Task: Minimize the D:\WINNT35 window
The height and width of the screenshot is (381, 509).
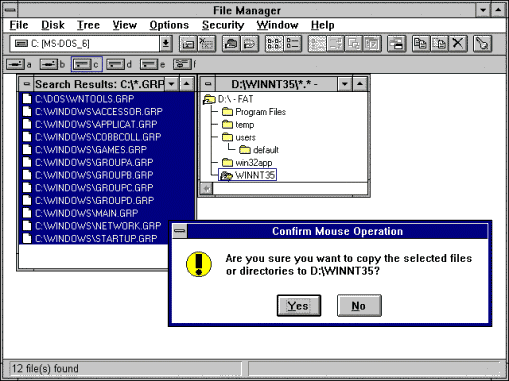Action: point(345,84)
